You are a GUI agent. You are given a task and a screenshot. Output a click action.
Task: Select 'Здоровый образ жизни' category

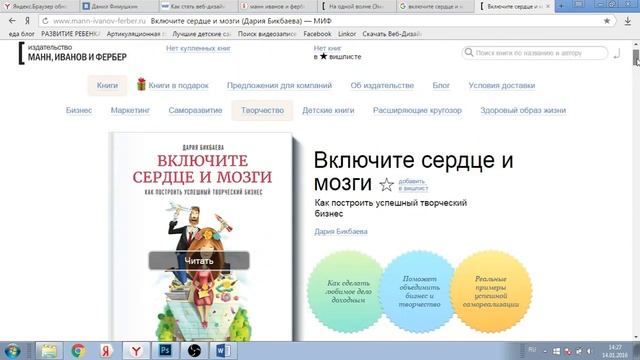click(523, 110)
